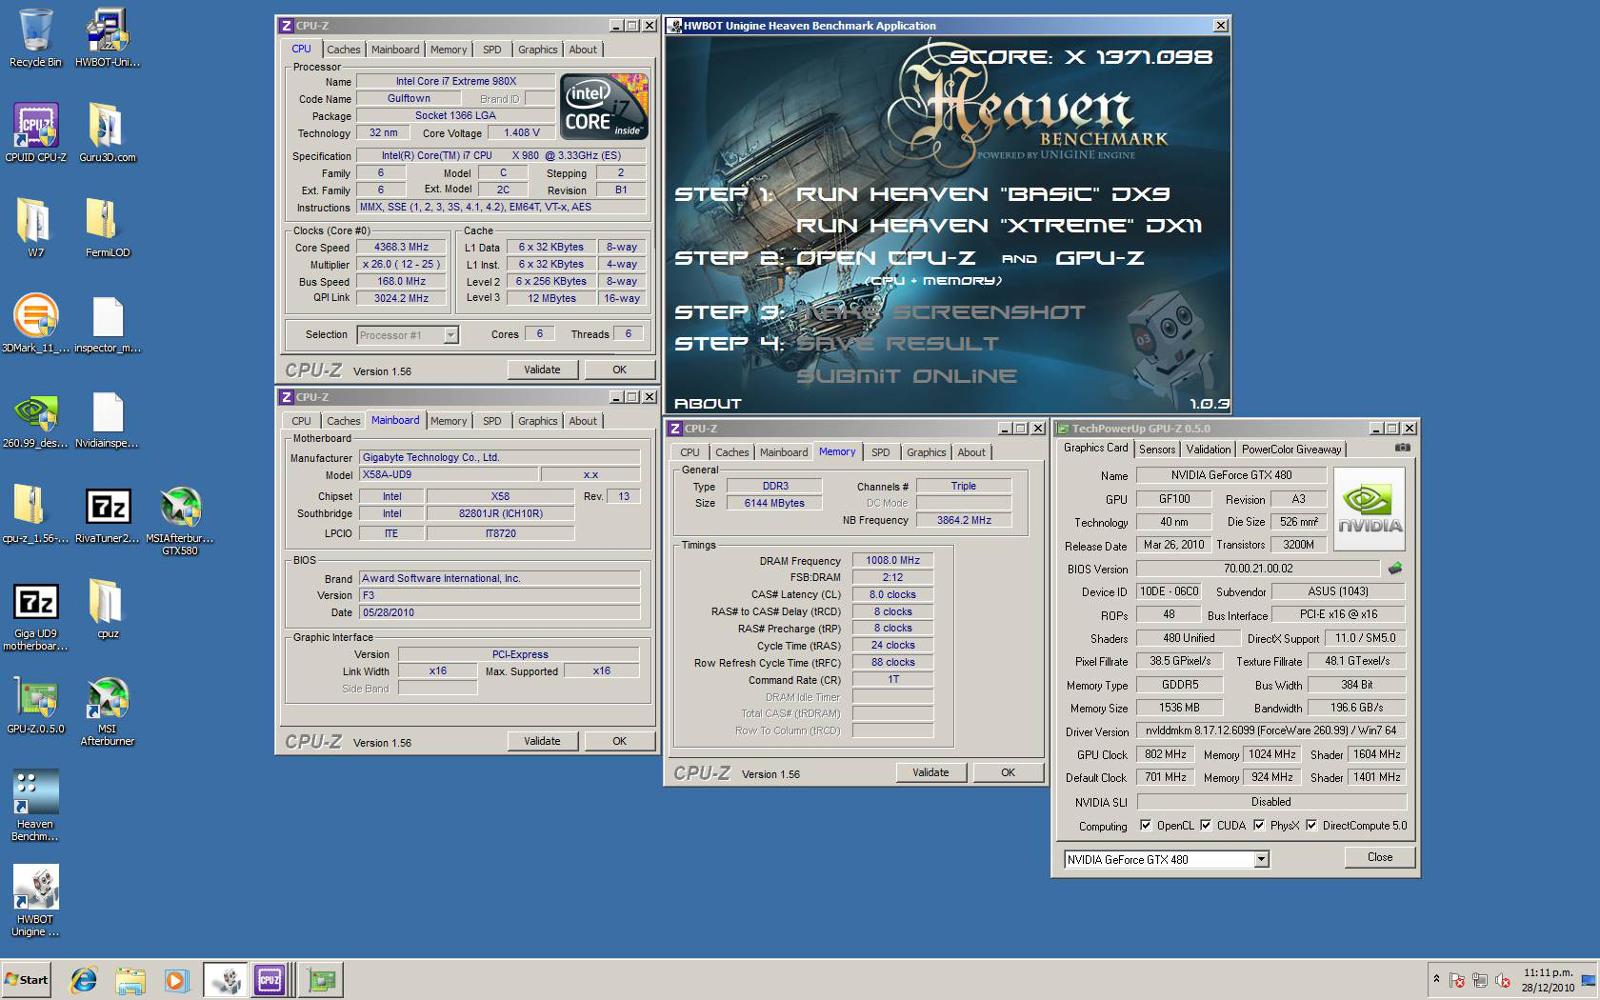This screenshot has width=1600, height=1000.
Task: Open Processor #1 selection dropdown
Action: click(x=451, y=335)
